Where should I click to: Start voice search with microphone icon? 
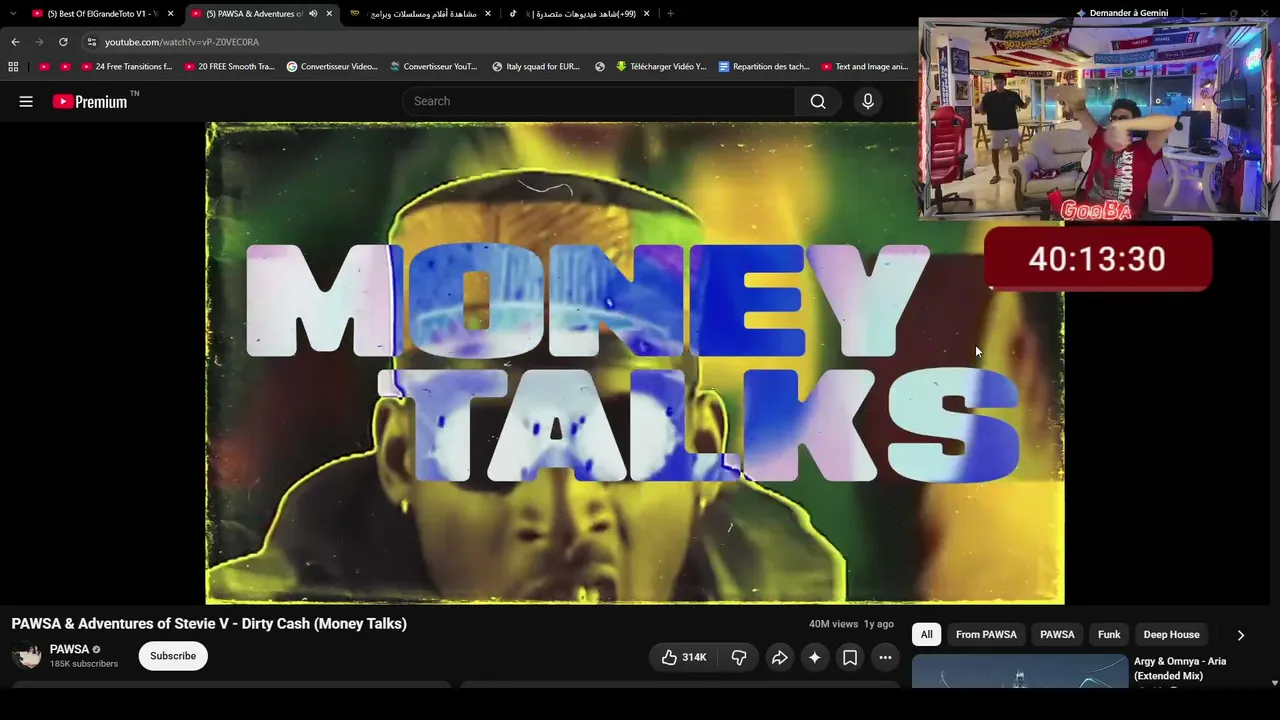(868, 101)
